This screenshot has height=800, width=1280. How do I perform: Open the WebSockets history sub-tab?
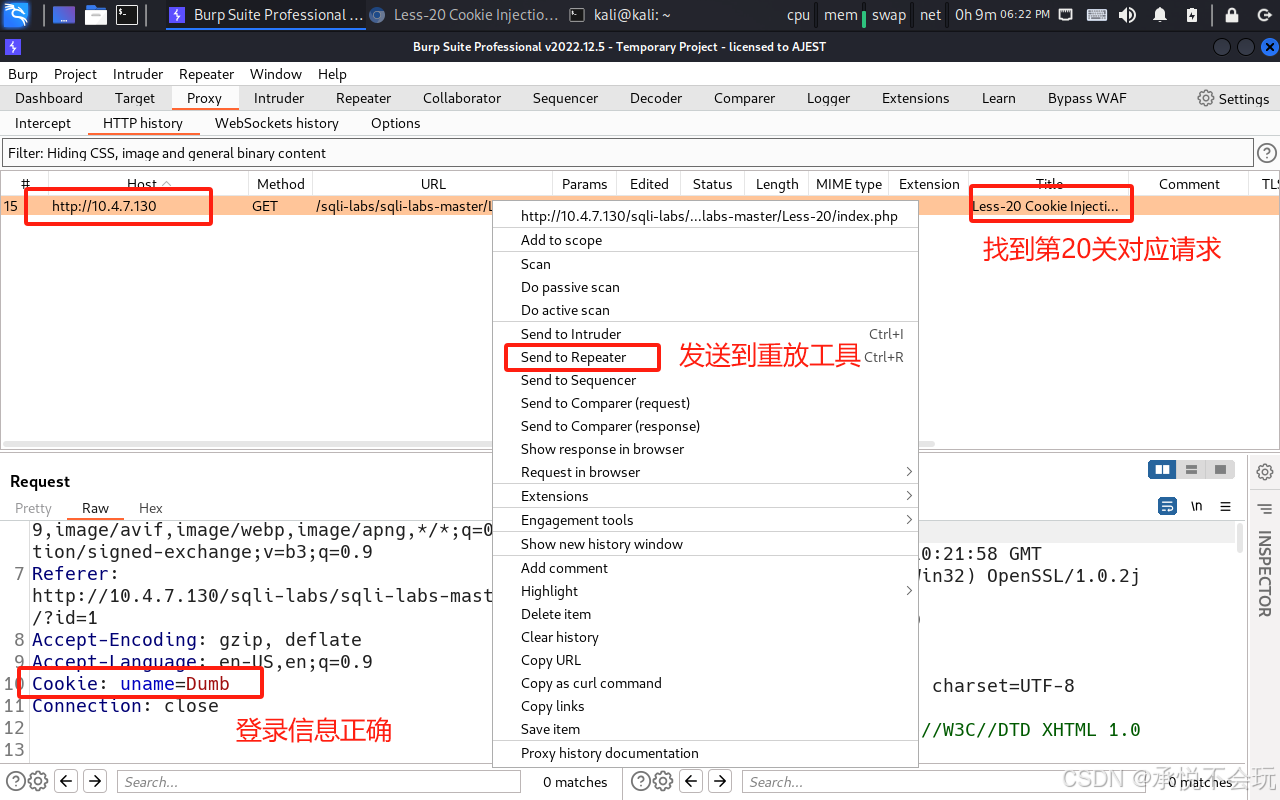pos(277,123)
